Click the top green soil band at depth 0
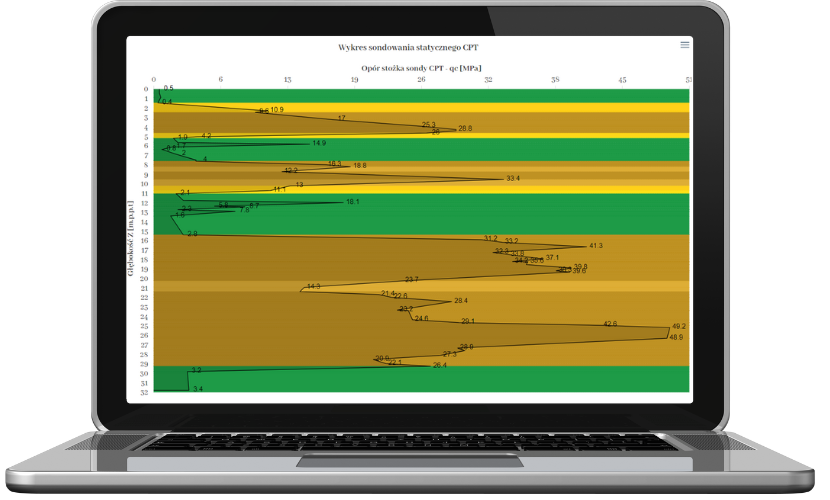The image size is (830, 500). click(420, 95)
